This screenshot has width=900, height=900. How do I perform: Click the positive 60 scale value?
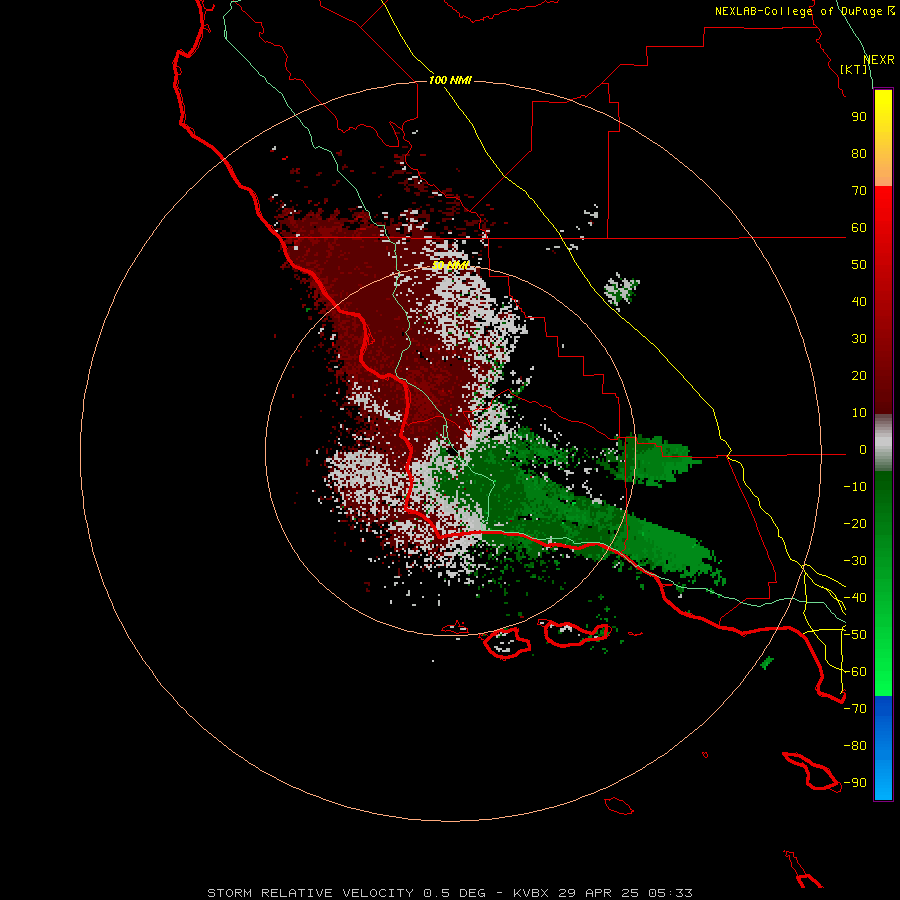[x=859, y=228]
